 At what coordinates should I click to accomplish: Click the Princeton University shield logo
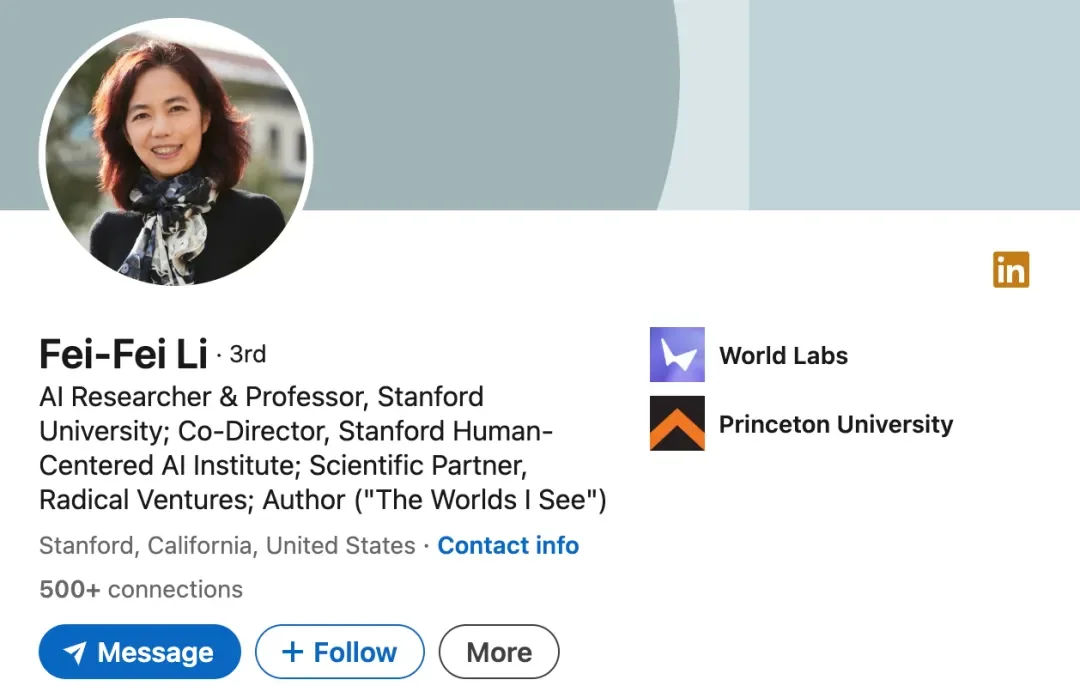[677, 423]
